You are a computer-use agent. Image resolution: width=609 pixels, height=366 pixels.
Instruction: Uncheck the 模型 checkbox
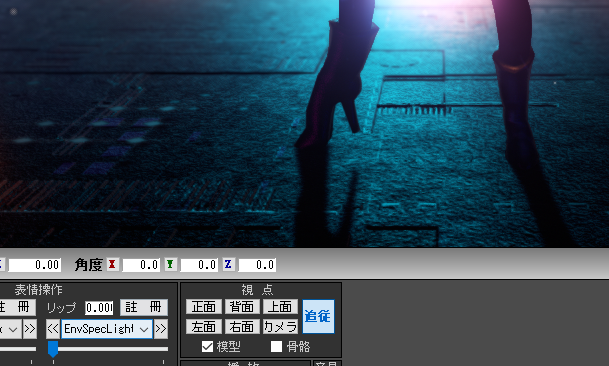[x=207, y=346]
